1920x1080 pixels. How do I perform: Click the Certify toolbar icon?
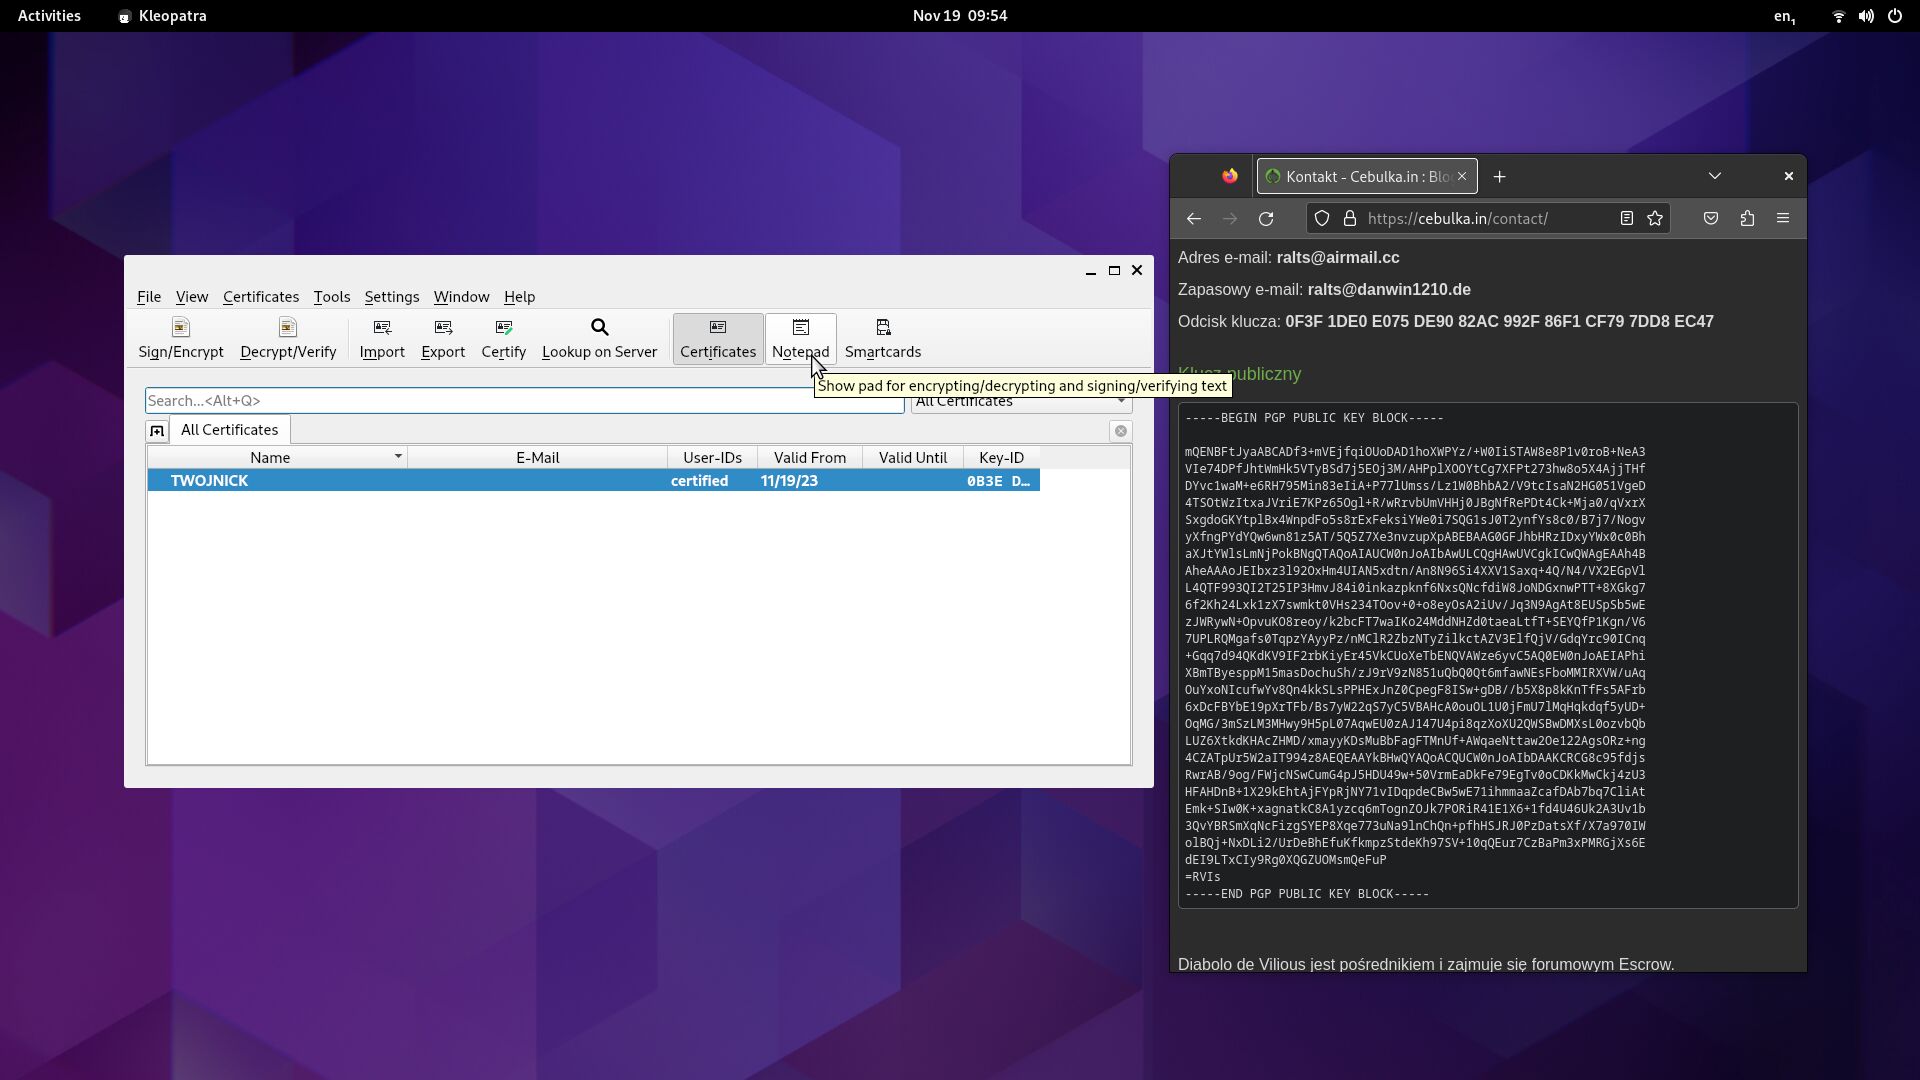coord(503,338)
